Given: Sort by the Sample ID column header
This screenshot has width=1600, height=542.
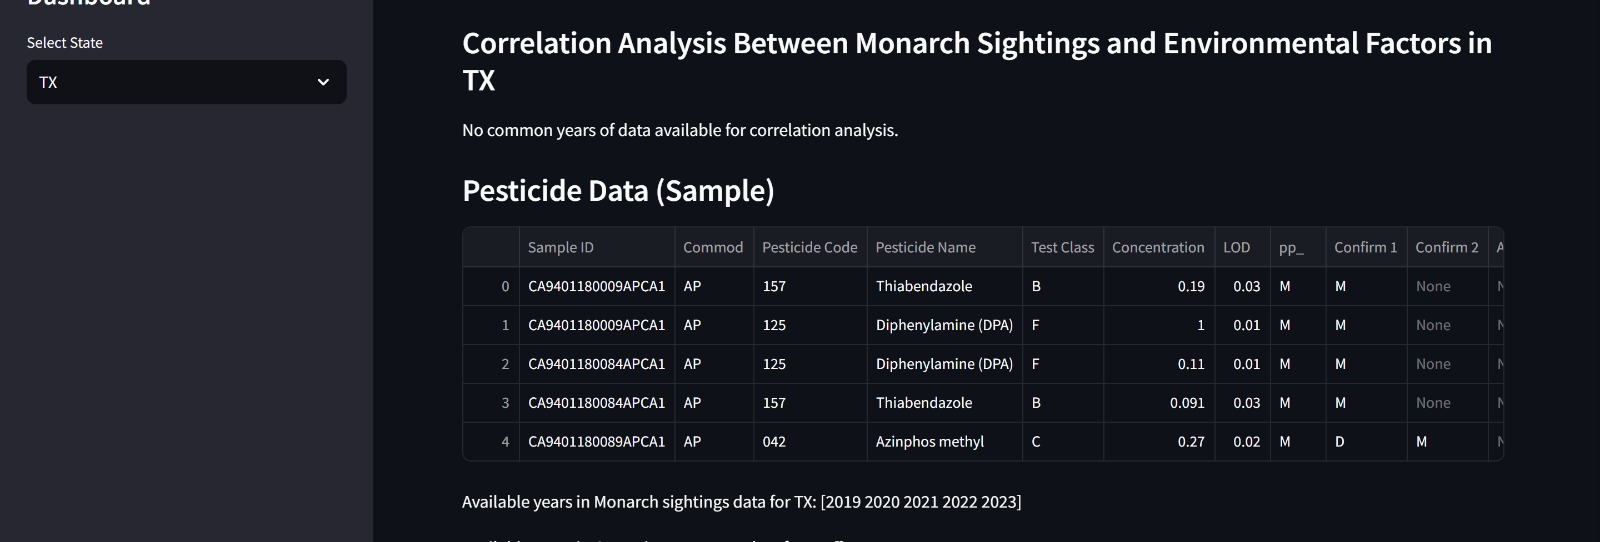Looking at the screenshot, I should (x=596, y=247).
